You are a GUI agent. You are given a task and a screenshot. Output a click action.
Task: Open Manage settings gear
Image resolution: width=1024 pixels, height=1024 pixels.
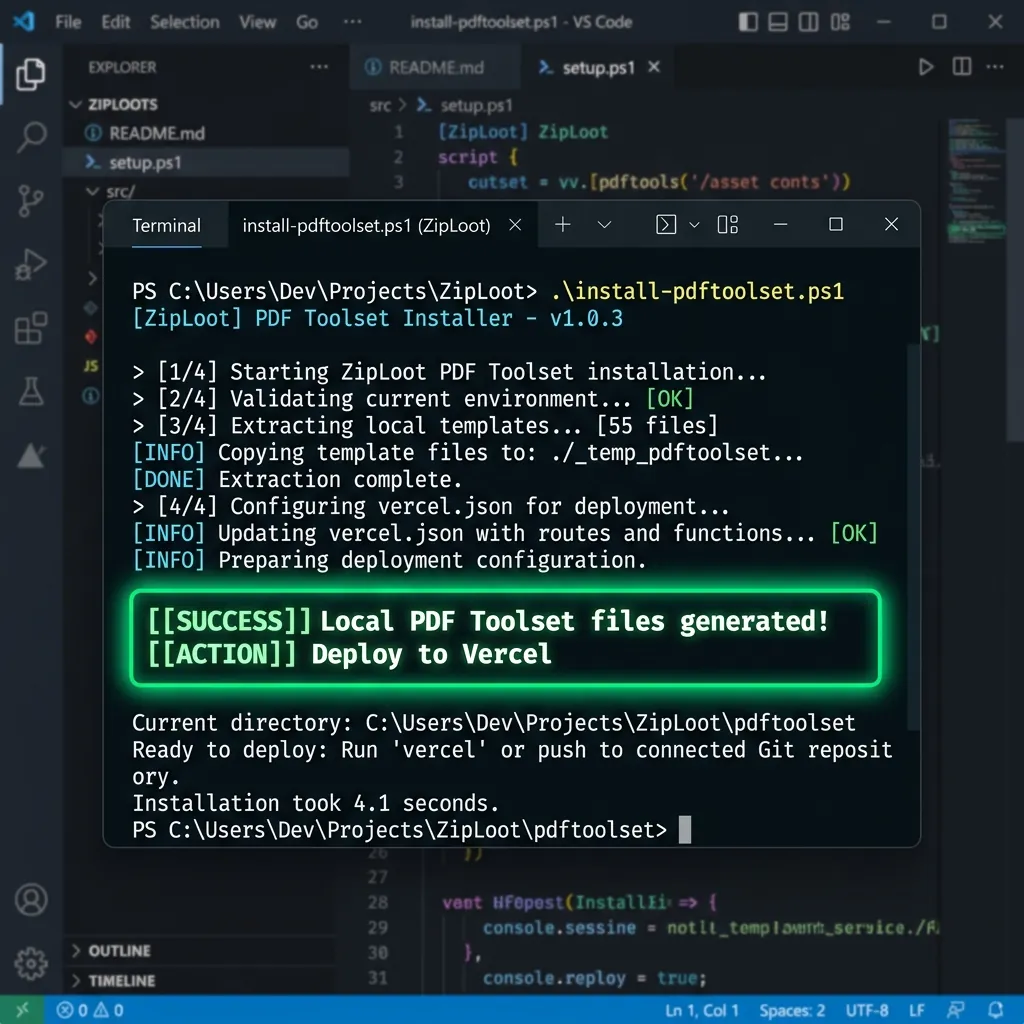pyautogui.click(x=31, y=963)
